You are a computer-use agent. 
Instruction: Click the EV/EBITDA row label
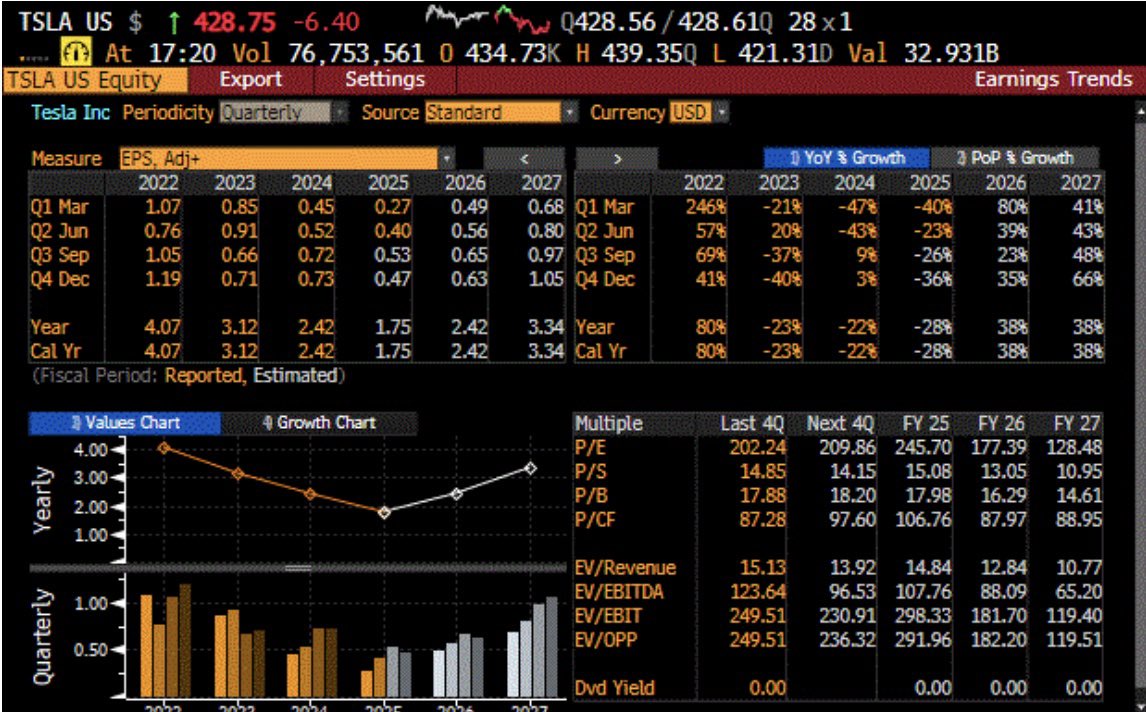[x=619, y=592]
